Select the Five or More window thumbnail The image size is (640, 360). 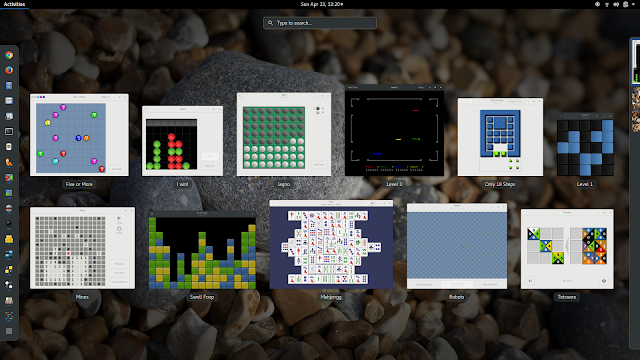pyautogui.click(x=79, y=135)
